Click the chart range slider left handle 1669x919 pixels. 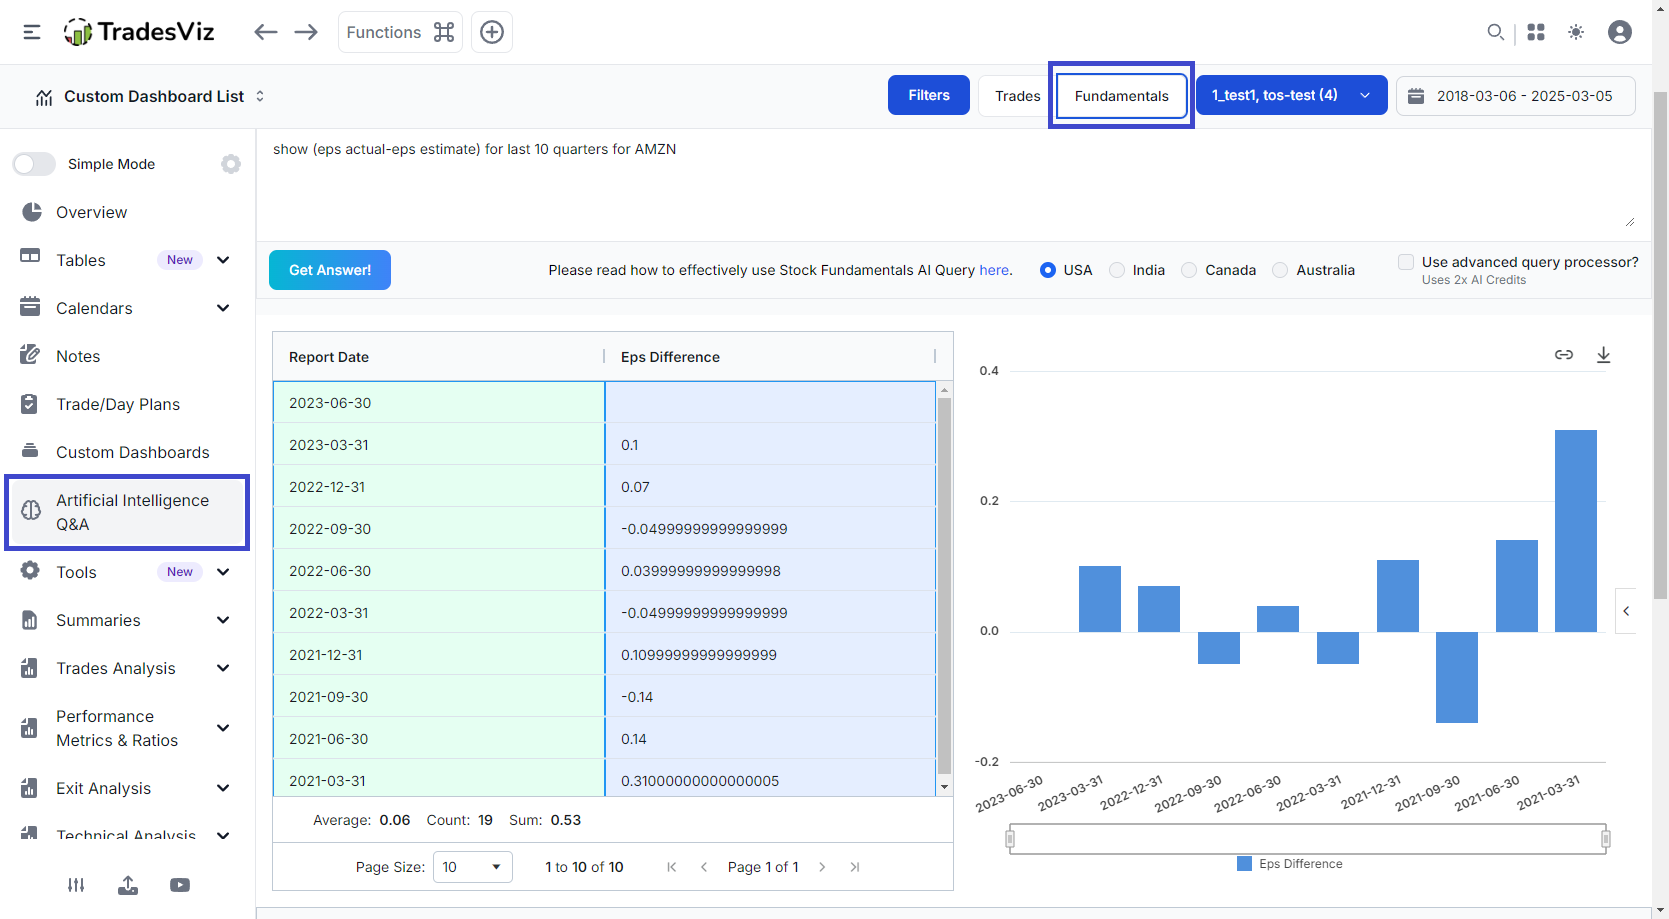1010,839
